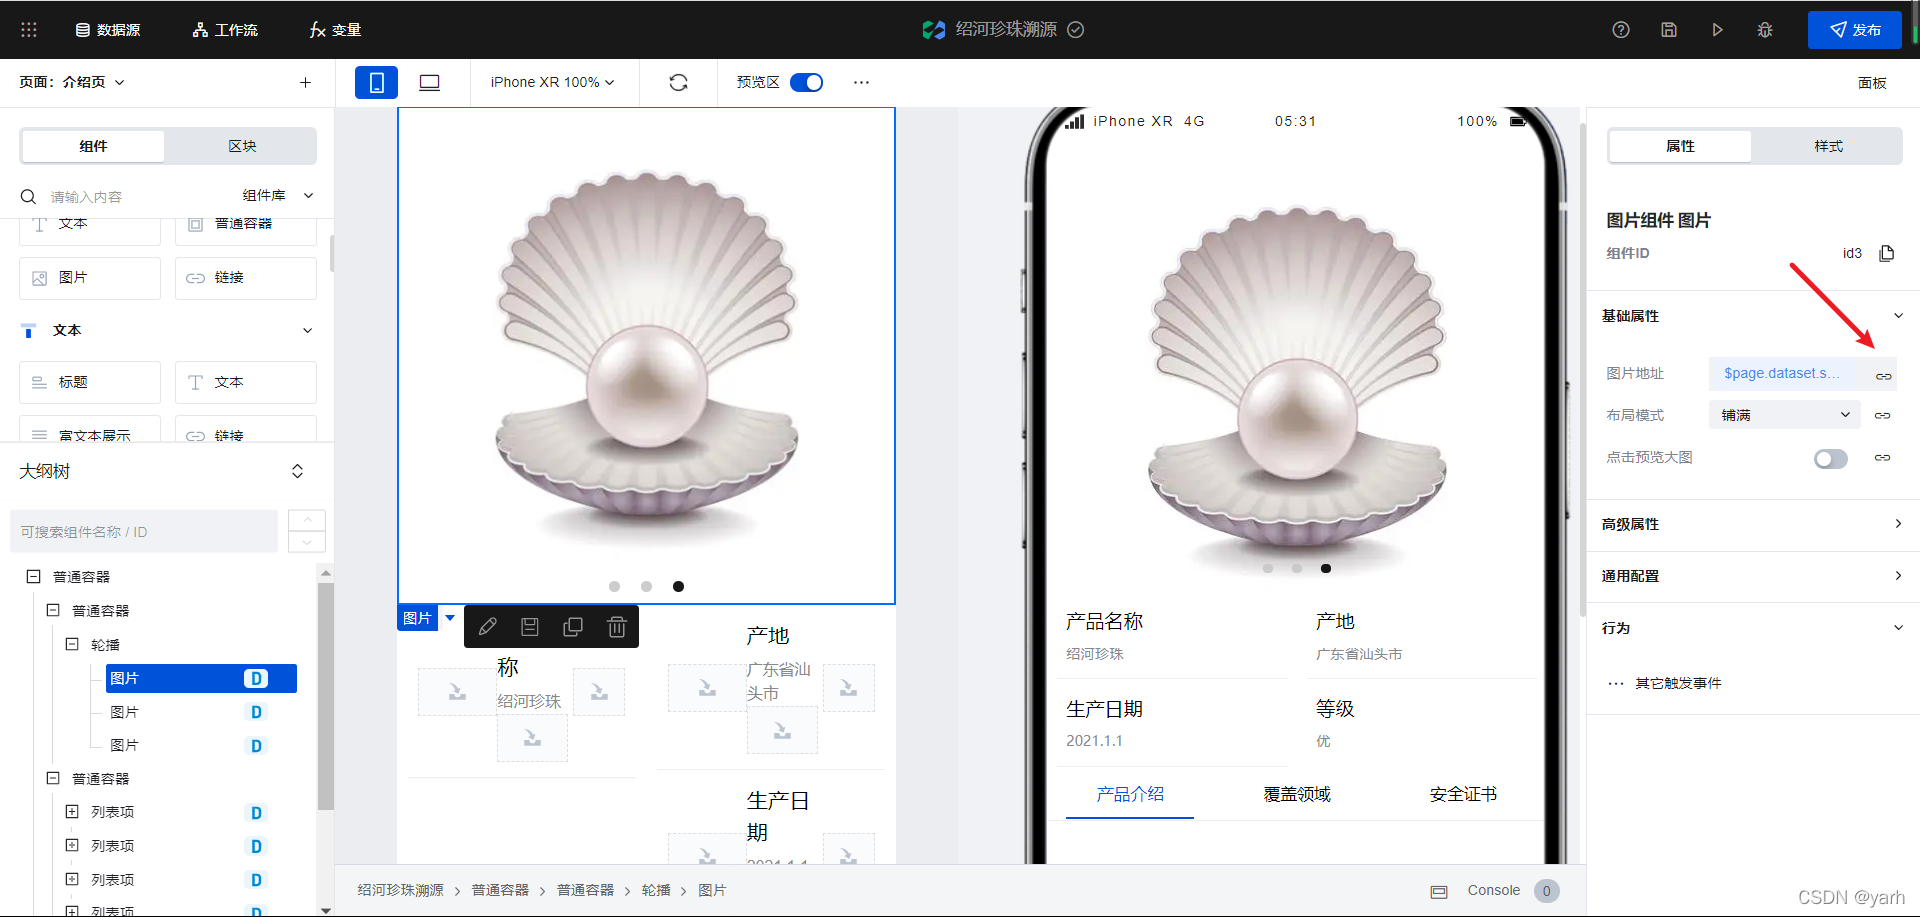This screenshot has height=917, width=1920.
Task: Toggle the 大纲树 outline tree expander
Action: coord(297,471)
